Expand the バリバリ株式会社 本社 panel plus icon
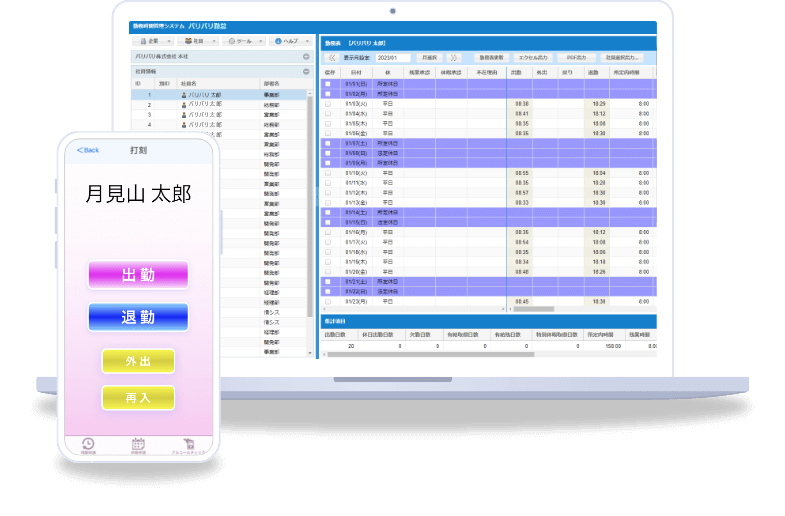The width and height of the screenshot is (785, 516). pyautogui.click(x=306, y=57)
